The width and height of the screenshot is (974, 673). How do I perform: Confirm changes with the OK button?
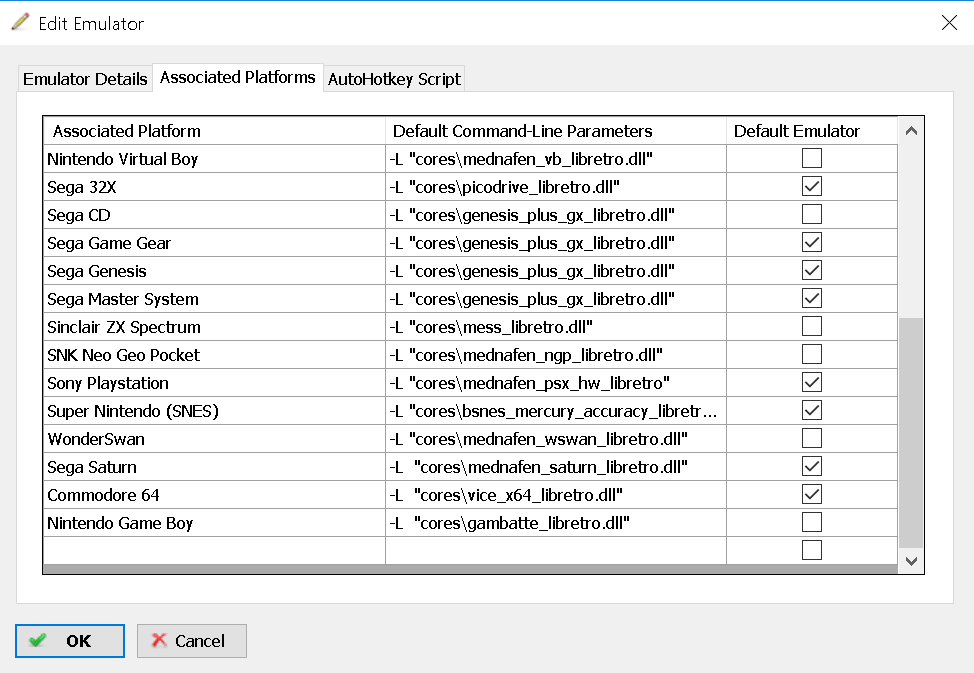click(70, 641)
